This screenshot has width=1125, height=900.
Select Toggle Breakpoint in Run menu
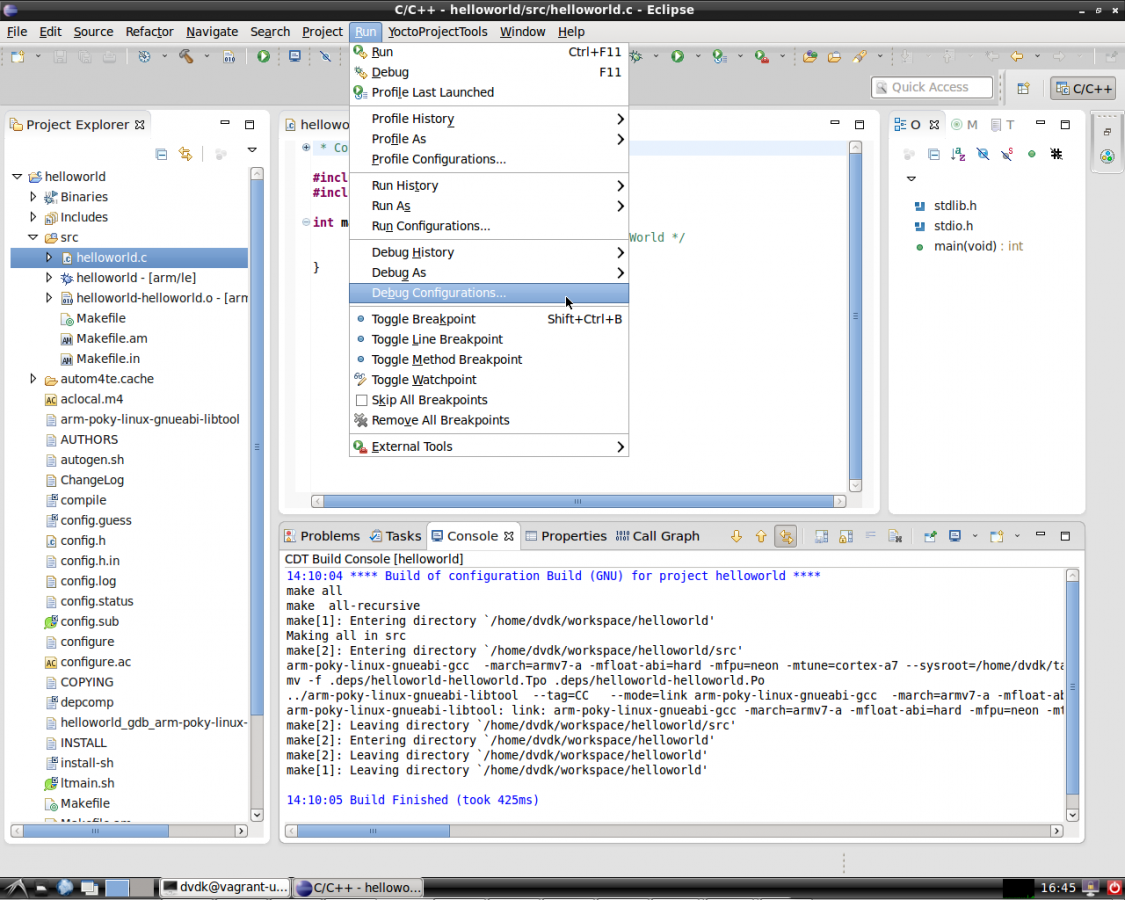423,319
